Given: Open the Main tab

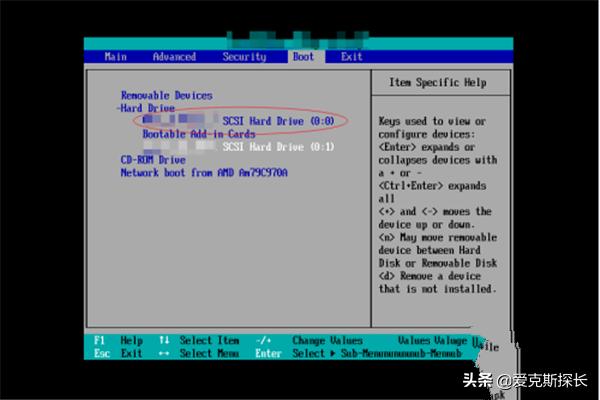Looking at the screenshot, I should [x=115, y=57].
